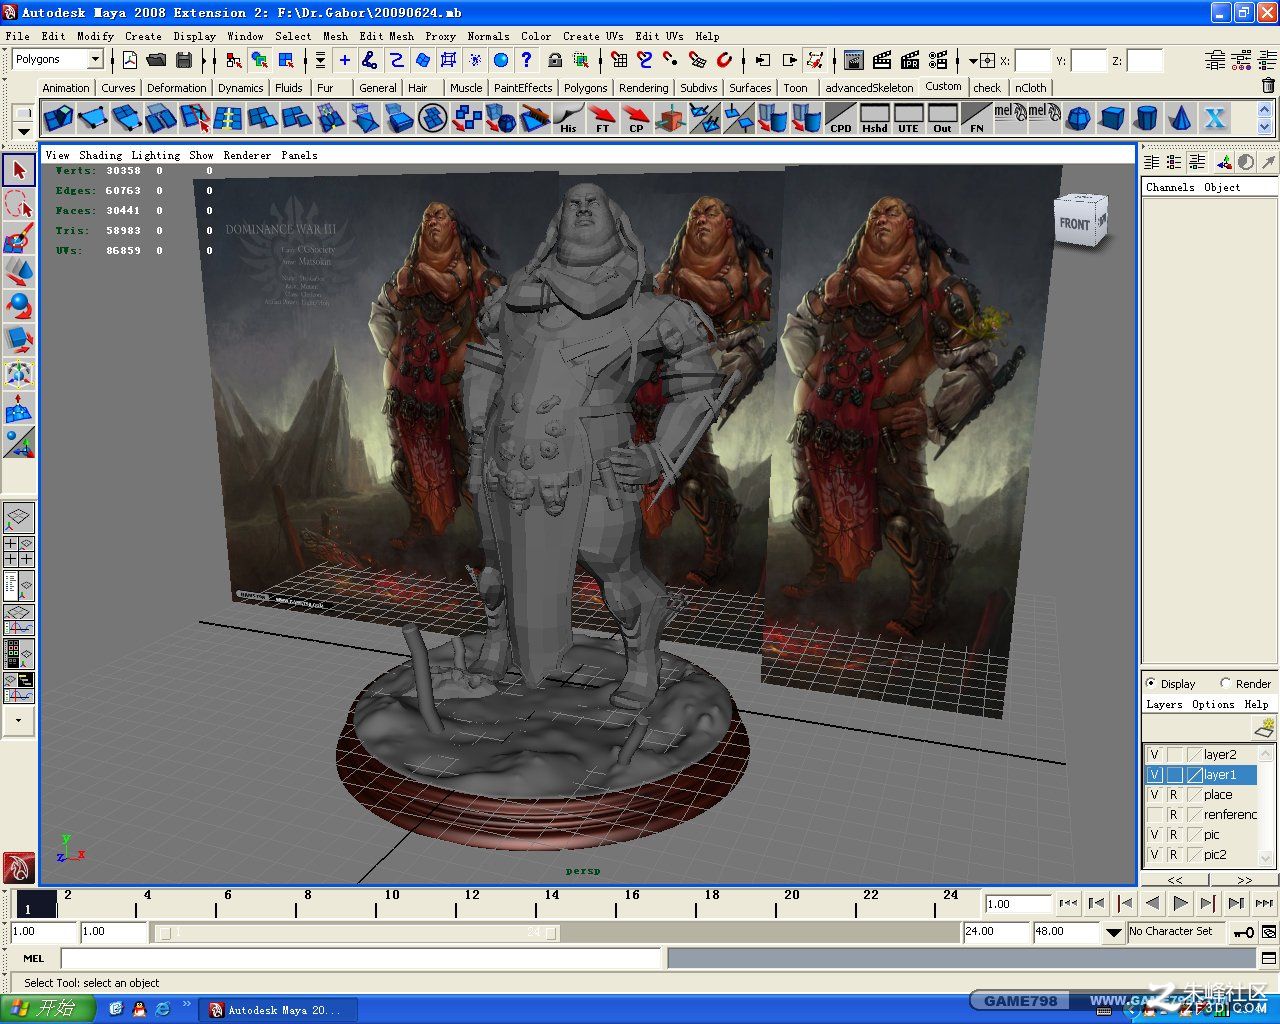Image resolution: width=1280 pixels, height=1024 pixels.
Task: Click the Hshd shelf button
Action: (x=875, y=118)
